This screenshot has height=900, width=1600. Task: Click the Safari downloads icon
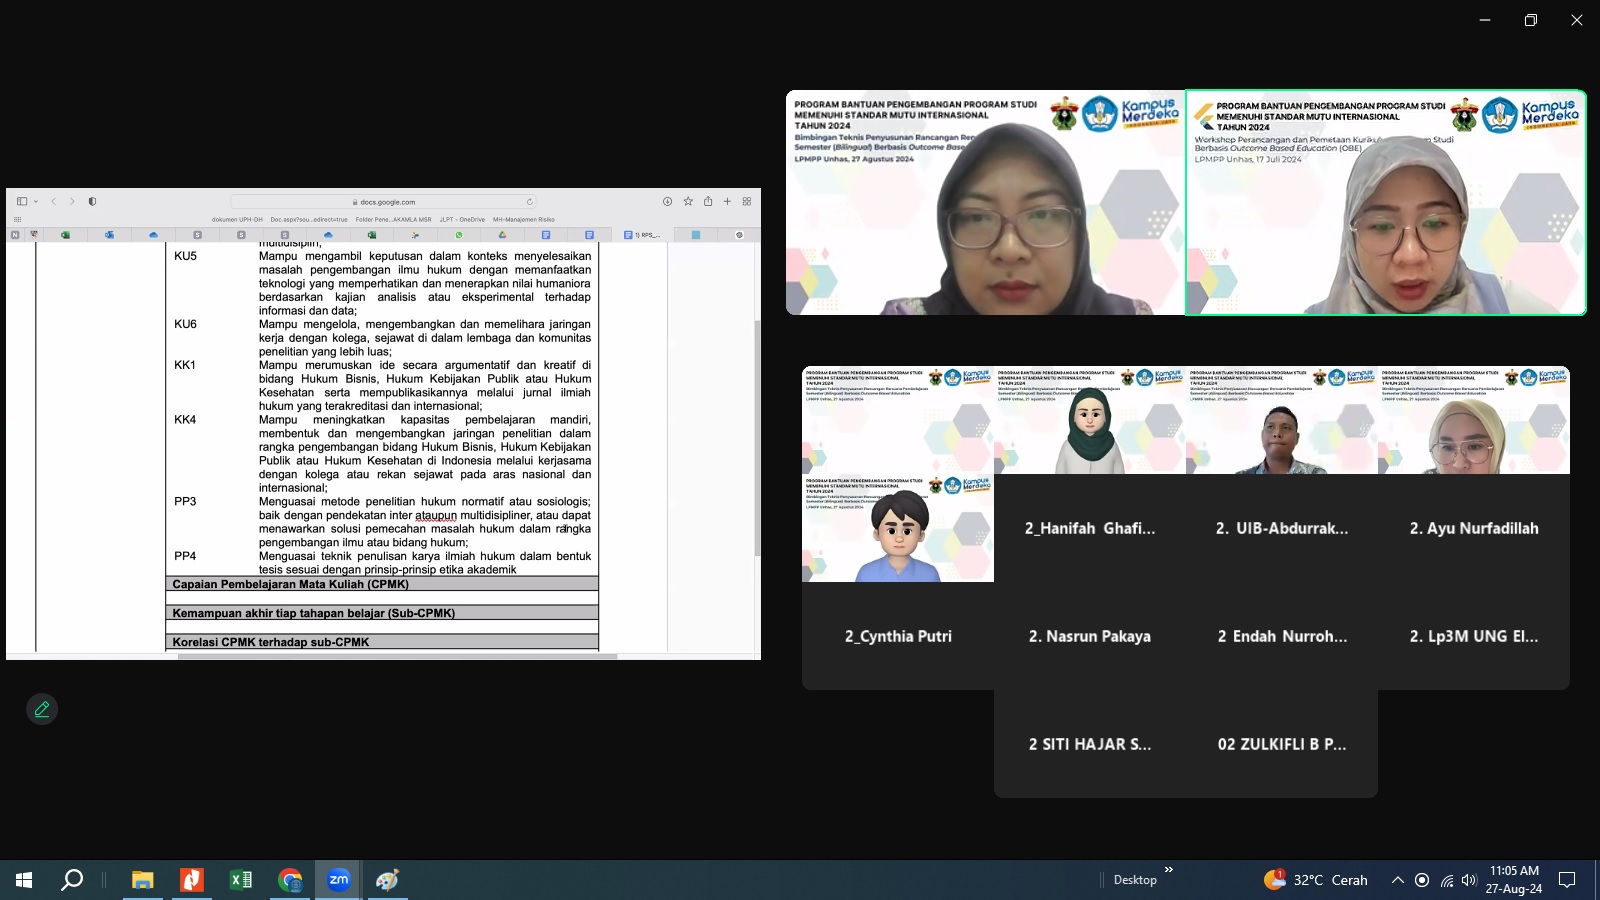click(x=667, y=201)
